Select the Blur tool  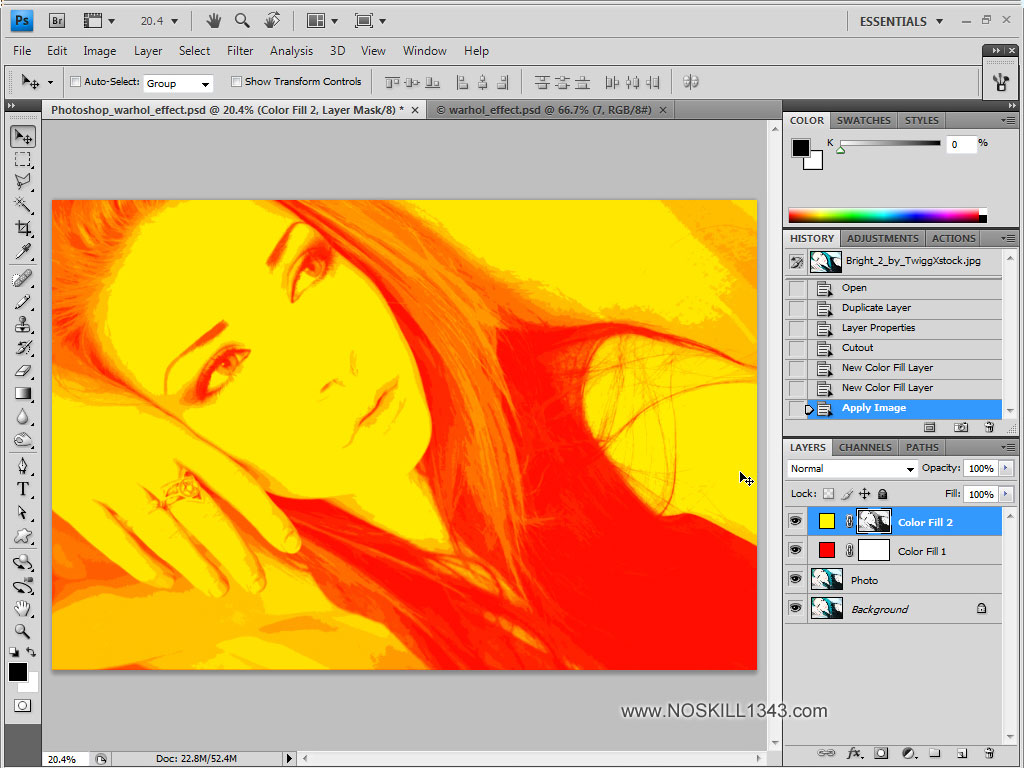(23, 417)
